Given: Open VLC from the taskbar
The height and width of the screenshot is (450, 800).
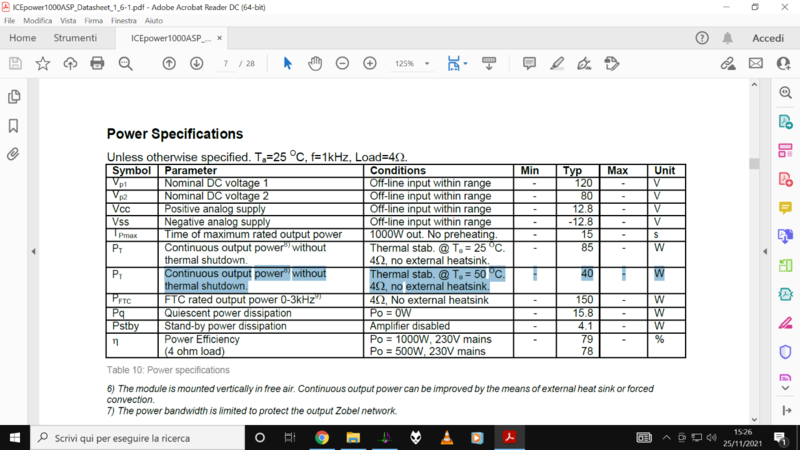Looking at the screenshot, I should (x=446, y=438).
